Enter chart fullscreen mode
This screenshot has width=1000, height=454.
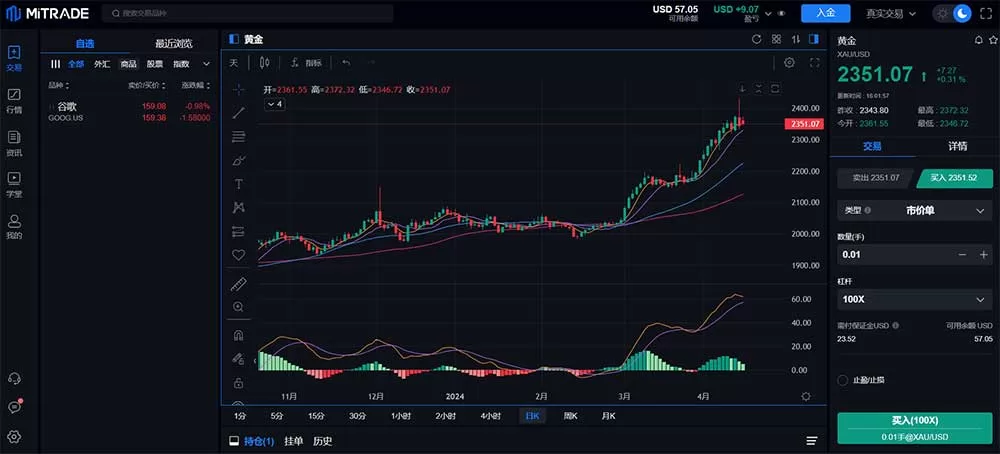814,62
